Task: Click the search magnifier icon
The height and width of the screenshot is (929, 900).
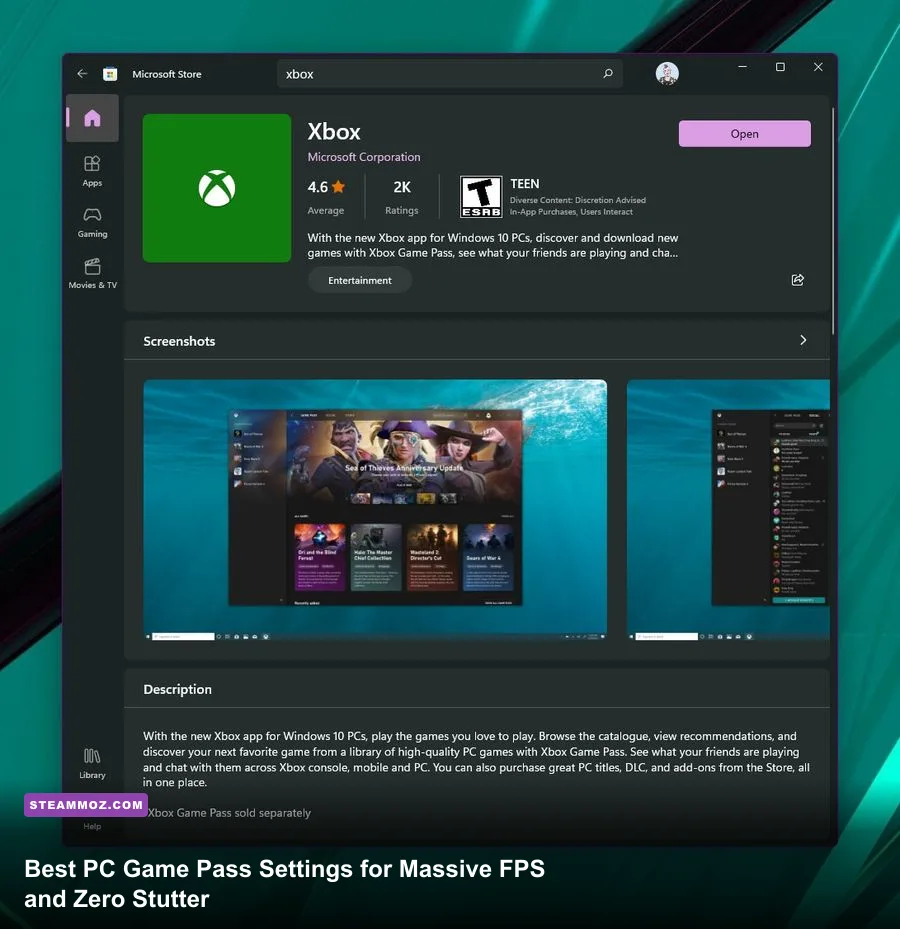Action: pos(608,73)
